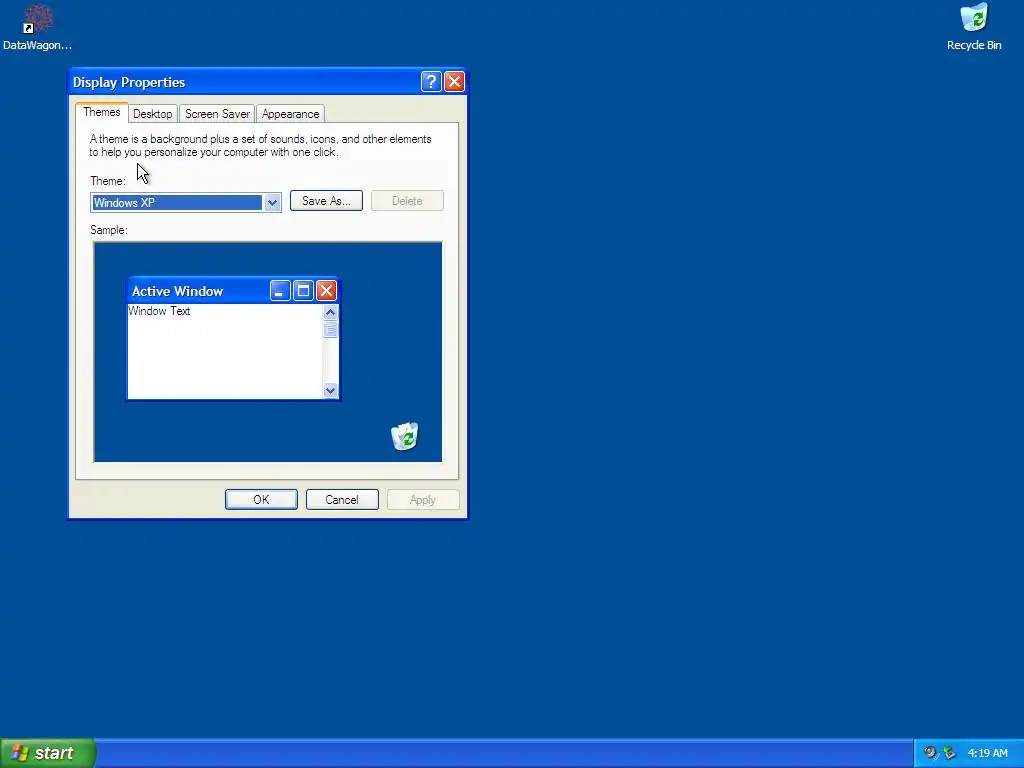
Task: Click the second system tray icon beside the clock
Action: pos(949,753)
